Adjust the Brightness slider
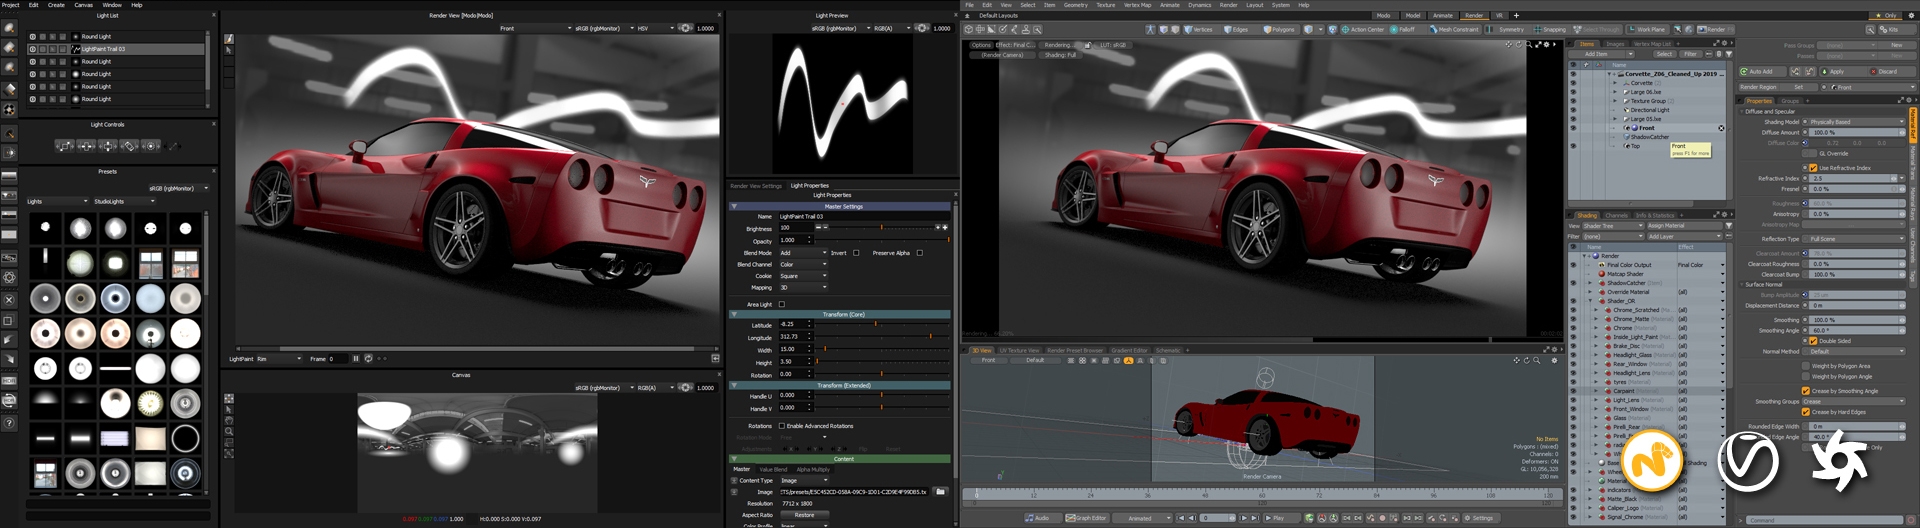This screenshot has width=1920, height=528. pyautogui.click(x=881, y=228)
